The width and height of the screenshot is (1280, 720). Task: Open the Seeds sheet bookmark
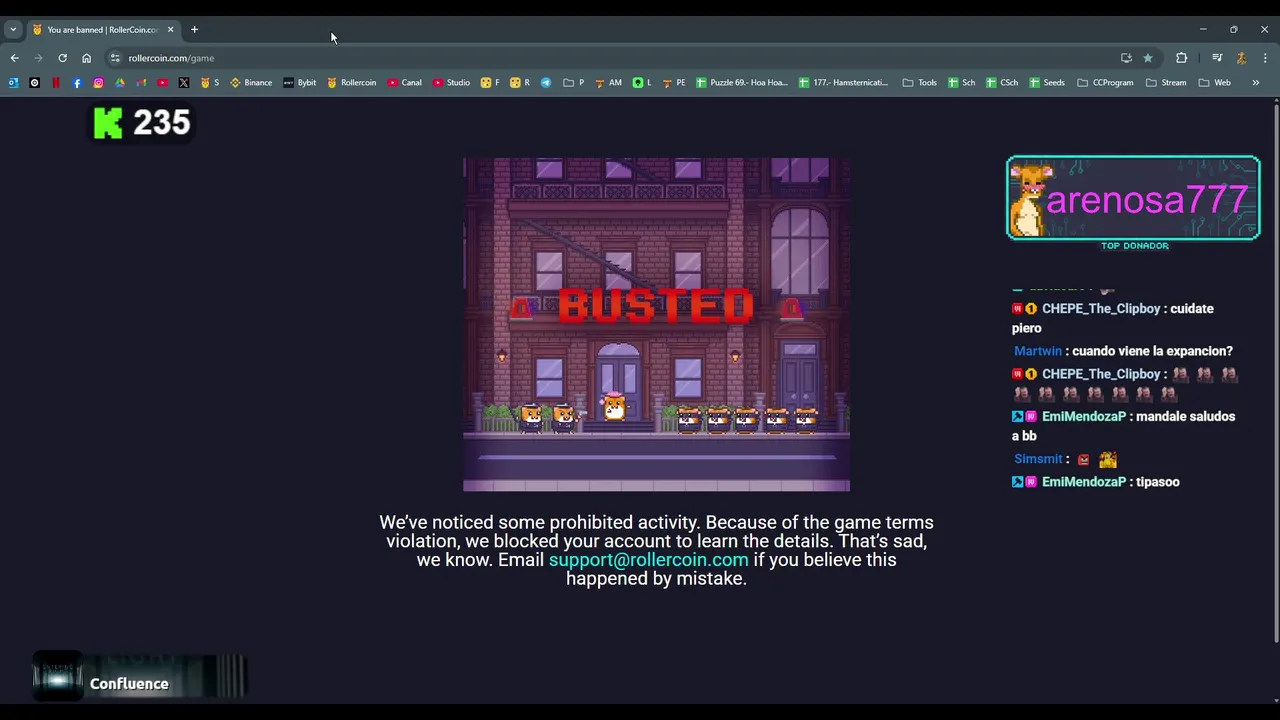click(1047, 83)
